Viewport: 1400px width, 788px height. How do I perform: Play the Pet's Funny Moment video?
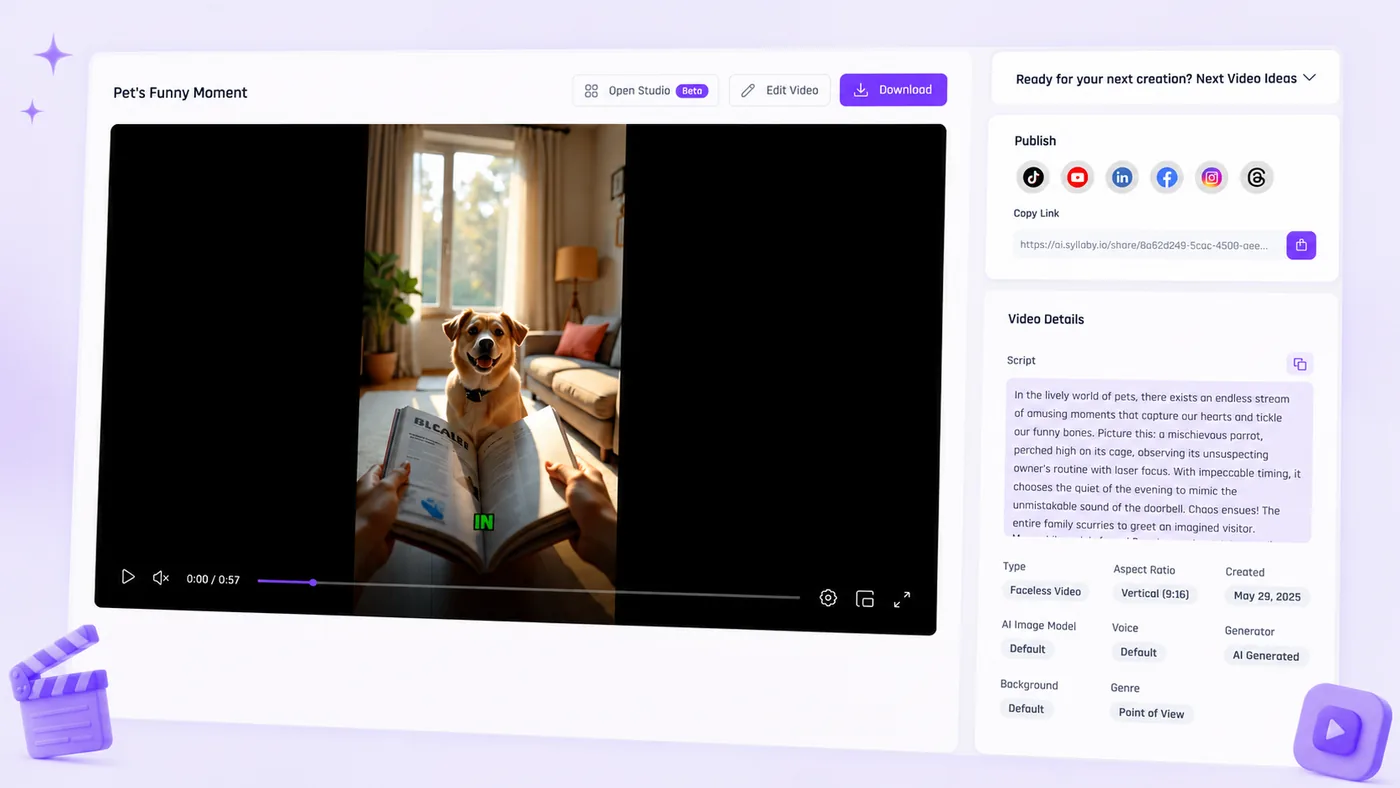coord(128,577)
